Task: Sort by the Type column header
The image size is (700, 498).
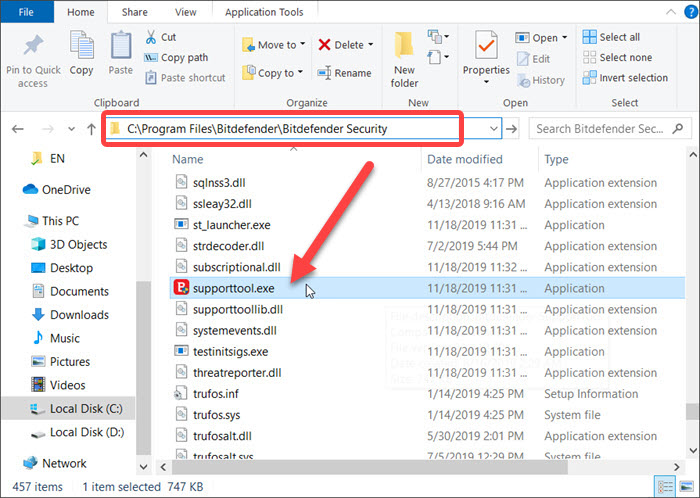Action: [556, 159]
